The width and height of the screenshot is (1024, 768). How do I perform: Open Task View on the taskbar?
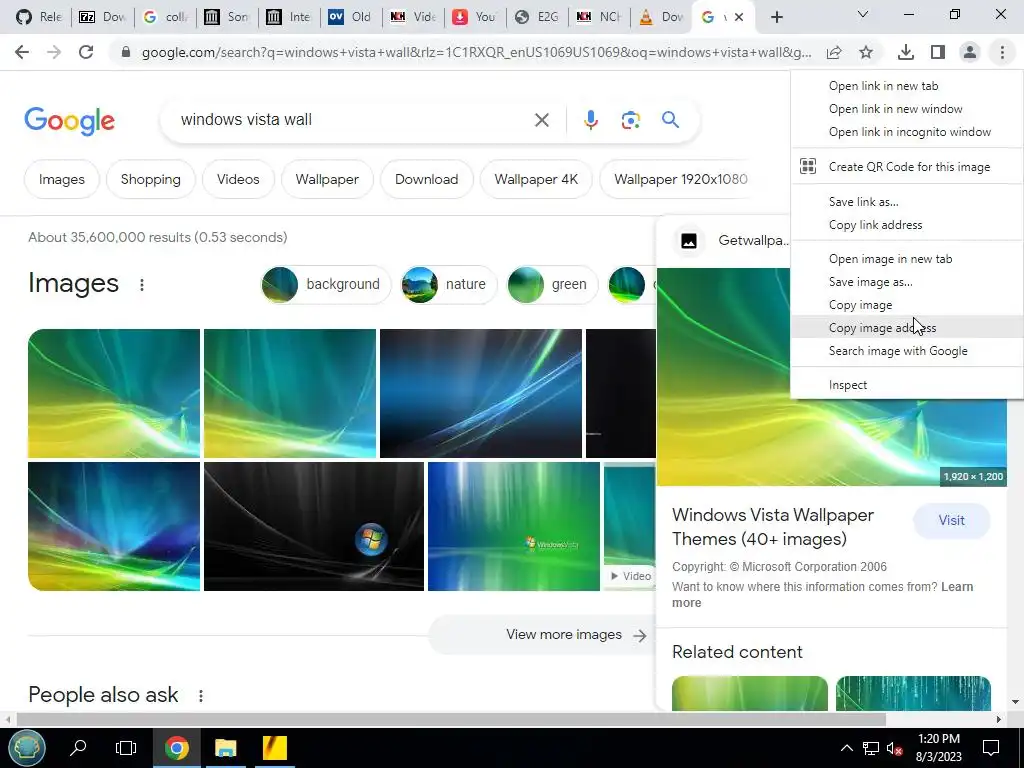[x=125, y=748]
